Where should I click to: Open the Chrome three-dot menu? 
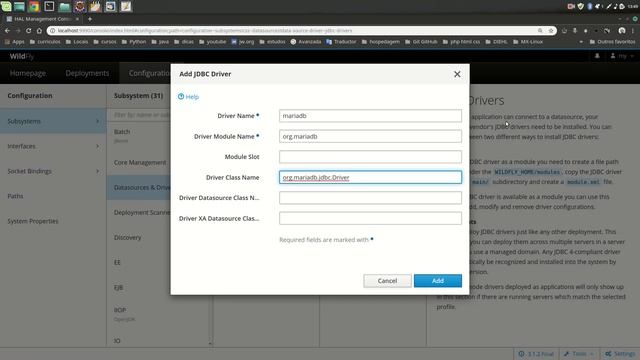[x=634, y=31]
